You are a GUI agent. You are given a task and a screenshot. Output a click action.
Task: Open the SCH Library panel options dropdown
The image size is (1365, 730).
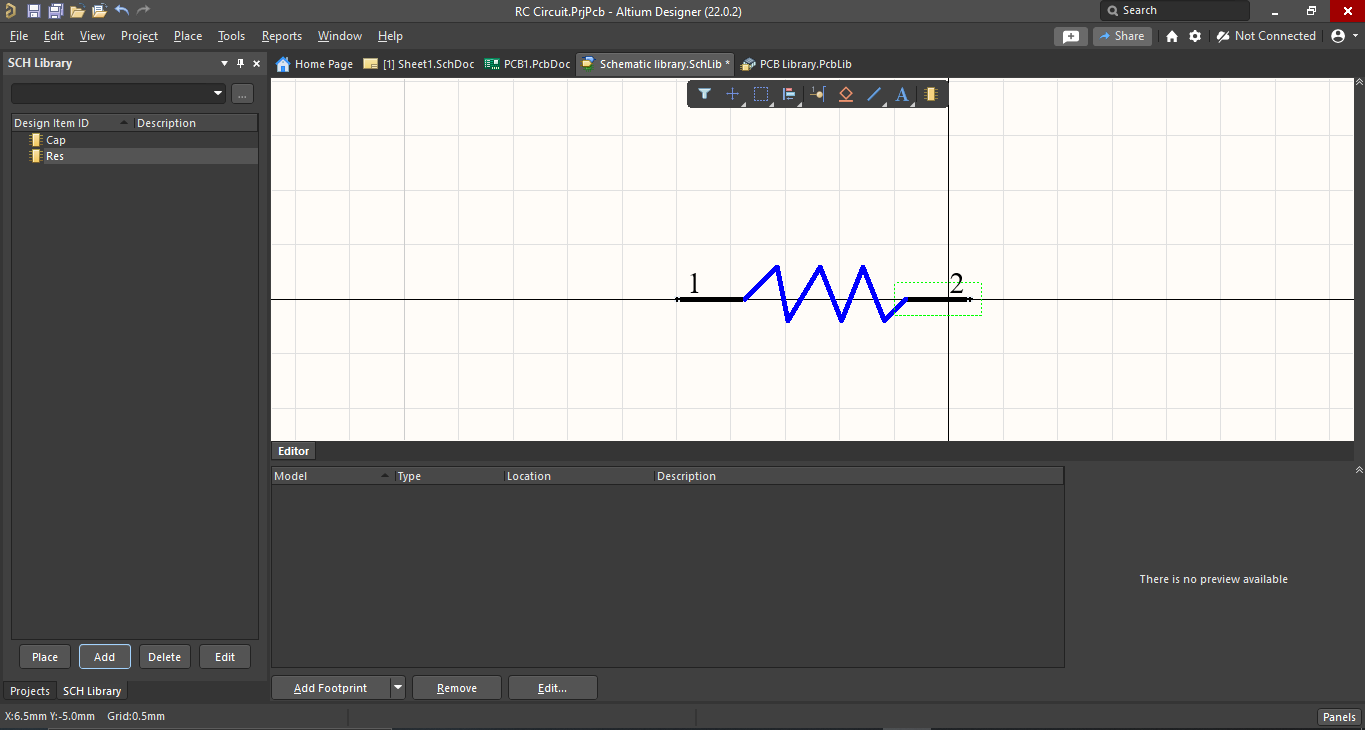click(x=224, y=63)
